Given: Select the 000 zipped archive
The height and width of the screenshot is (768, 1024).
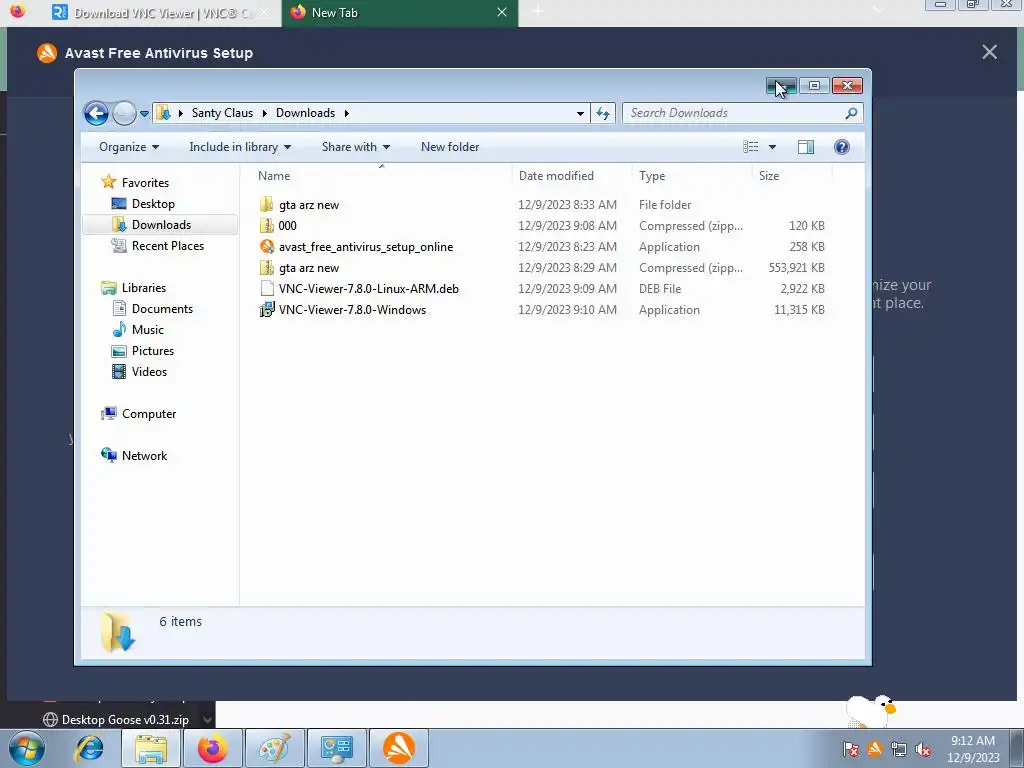Looking at the screenshot, I should click(x=287, y=226).
